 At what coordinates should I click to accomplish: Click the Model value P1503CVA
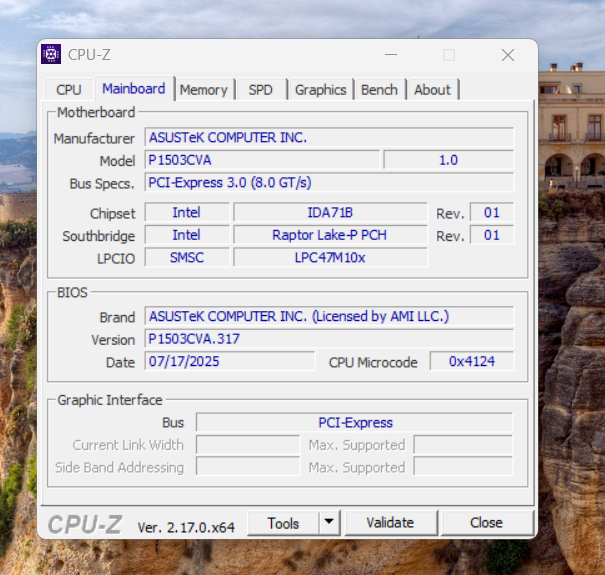tap(262, 160)
